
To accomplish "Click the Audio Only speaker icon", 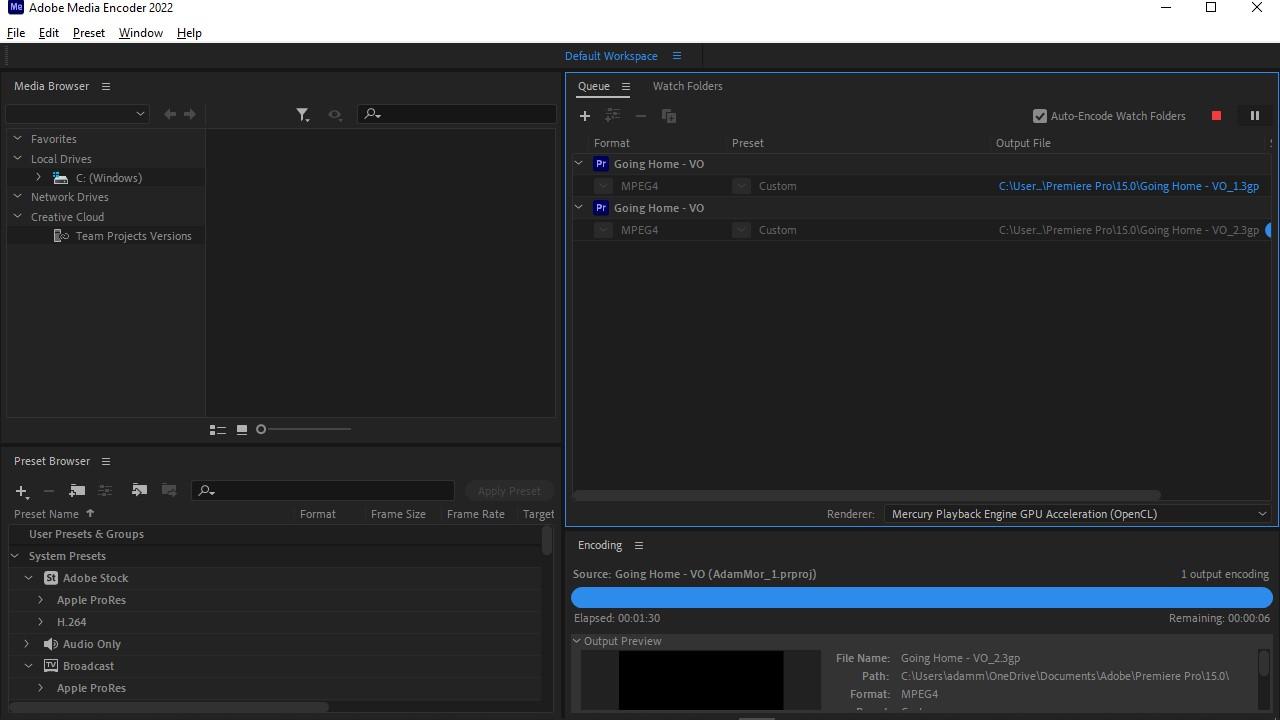I will pos(51,644).
